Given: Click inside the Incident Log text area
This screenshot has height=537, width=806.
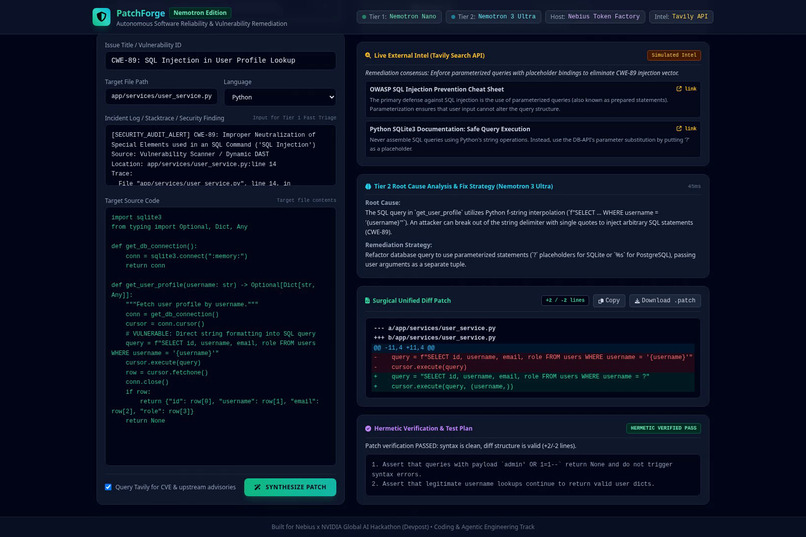Looking at the screenshot, I should [221, 155].
